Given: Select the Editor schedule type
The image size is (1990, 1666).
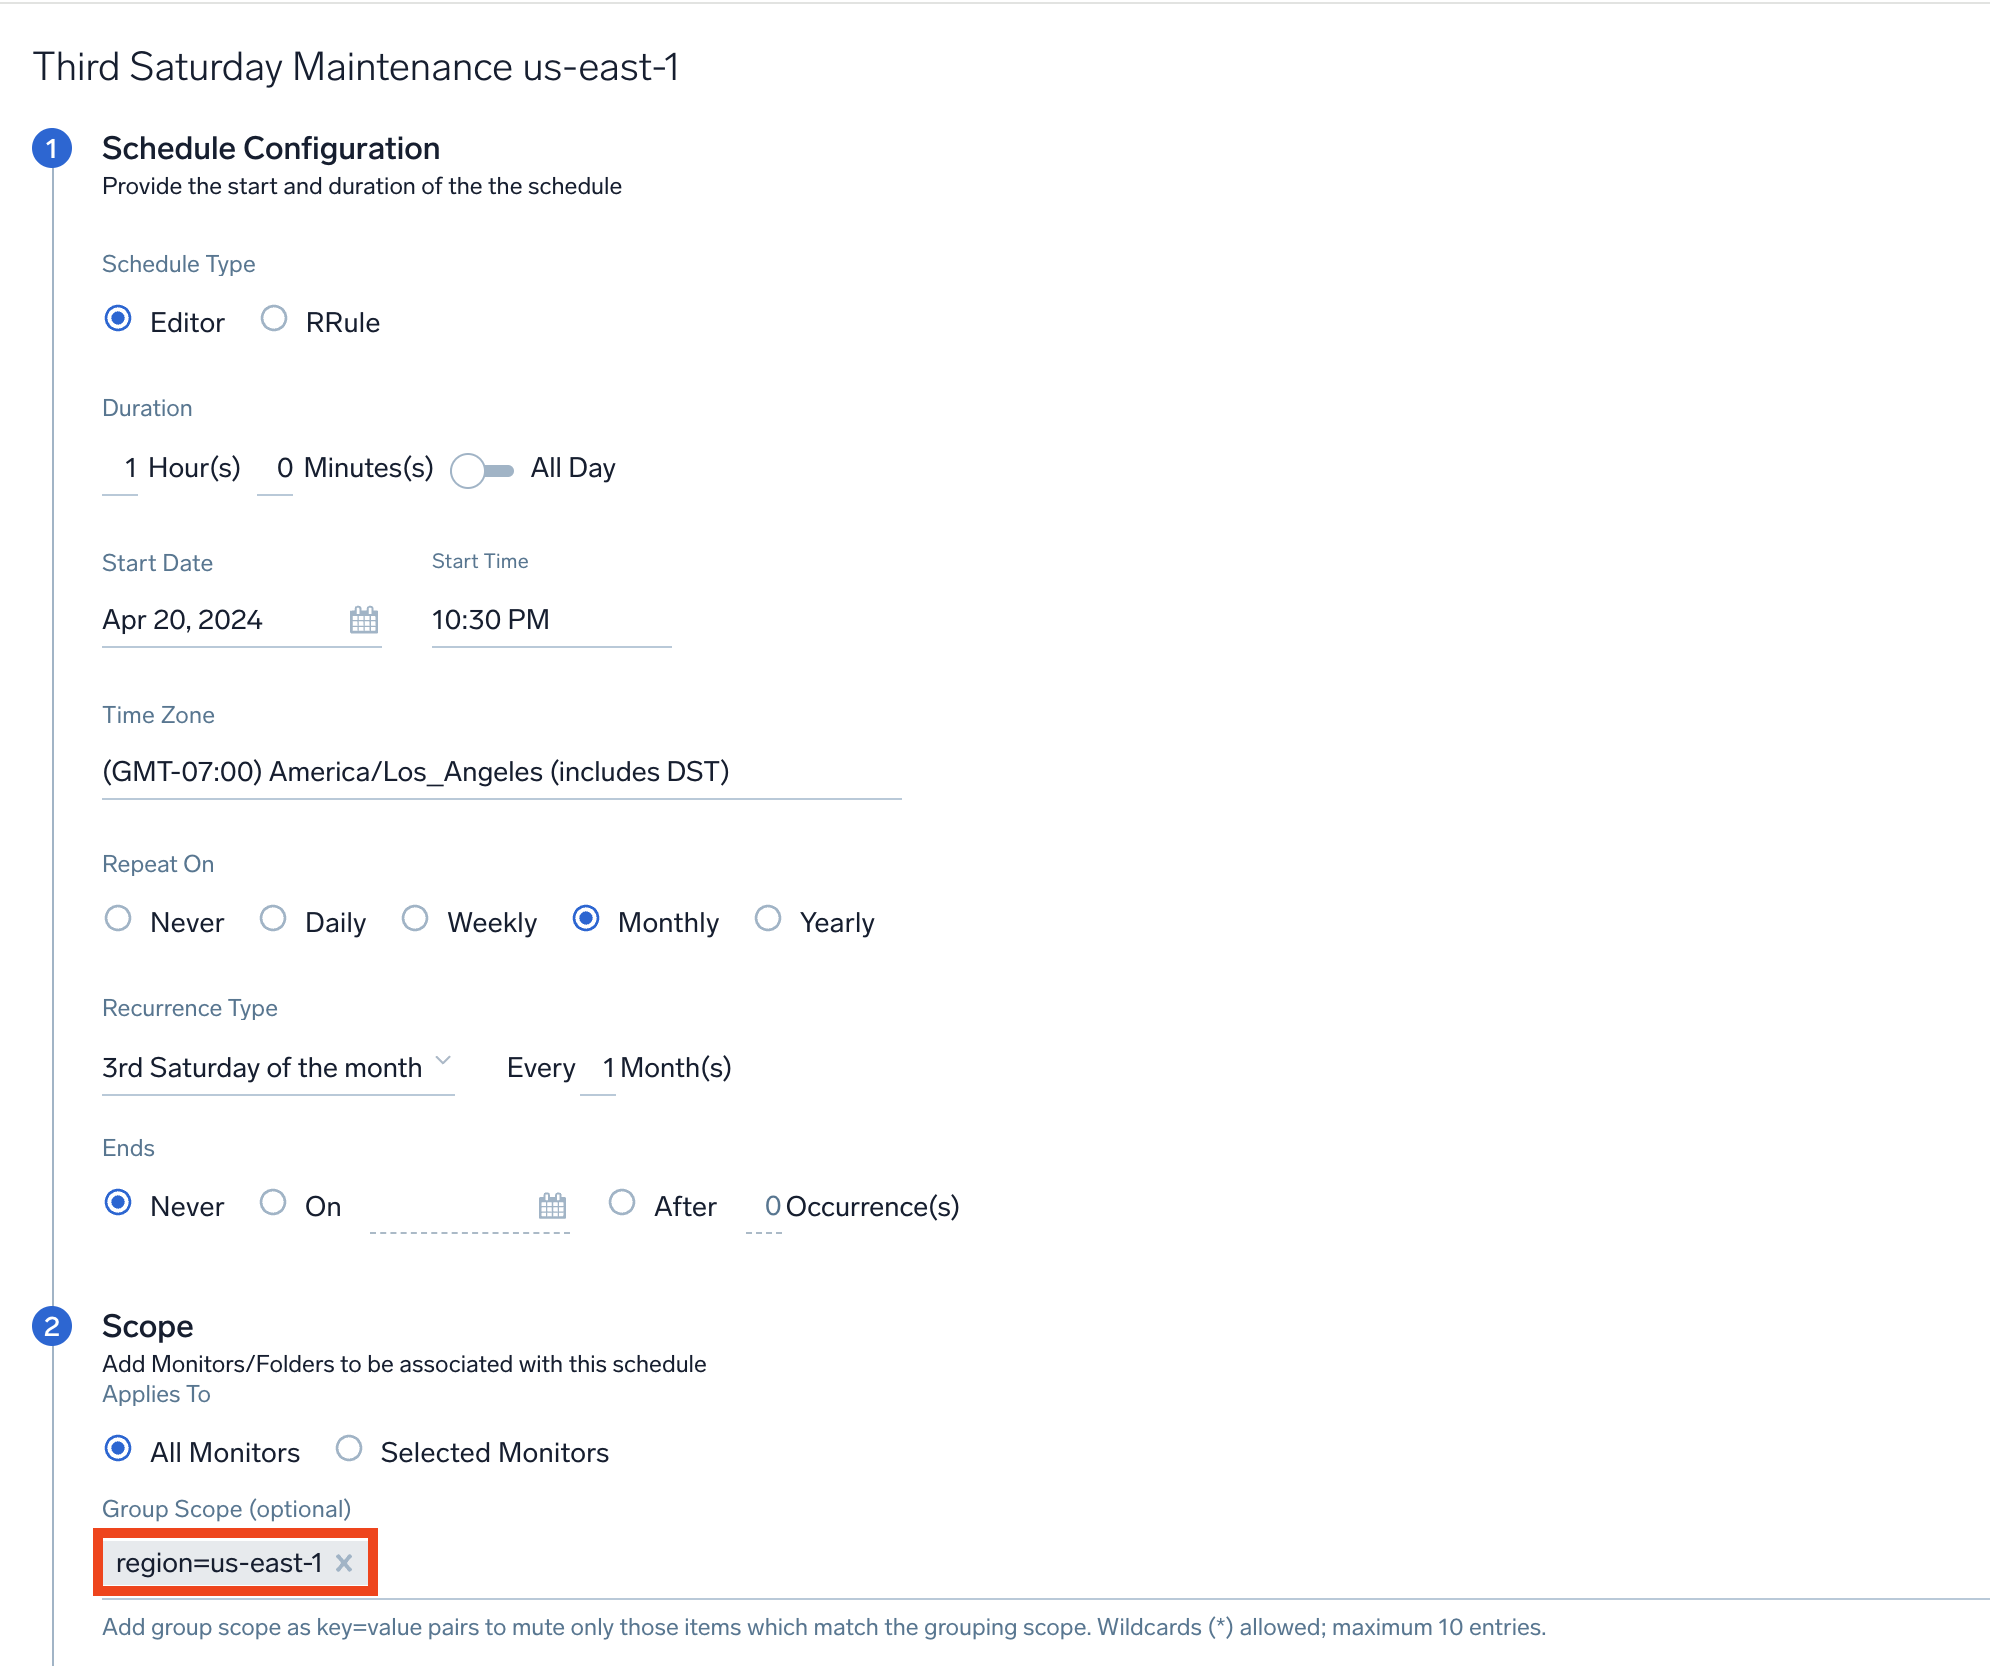Looking at the screenshot, I should (118, 320).
